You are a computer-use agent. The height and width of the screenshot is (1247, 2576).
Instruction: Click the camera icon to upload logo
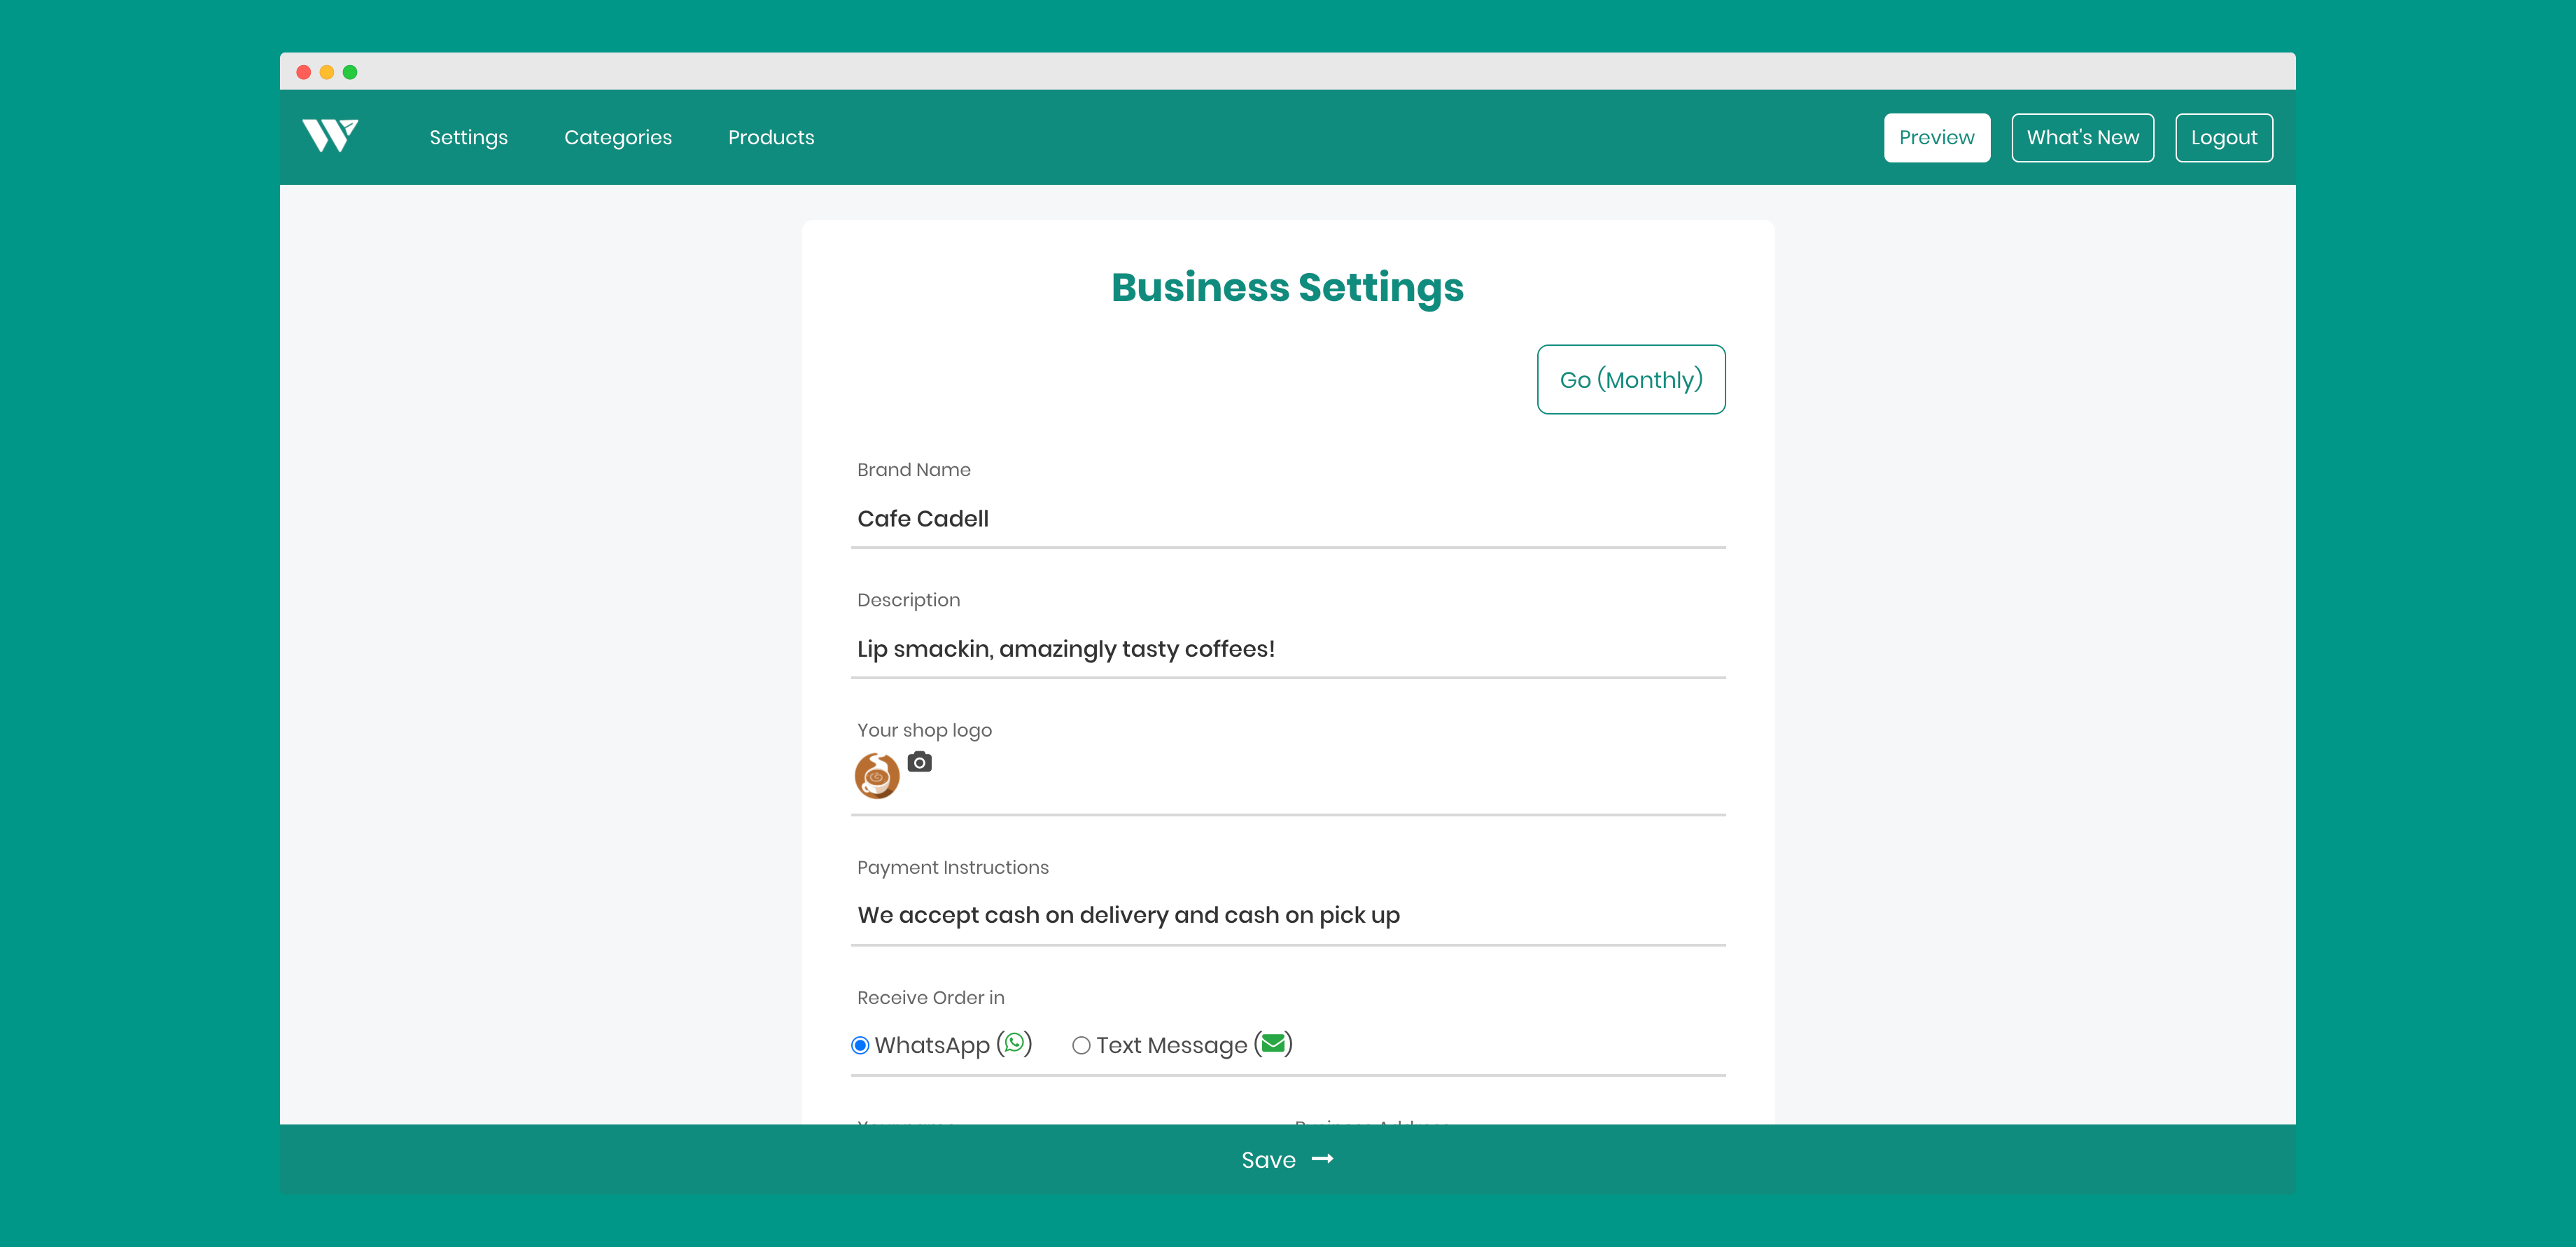(x=919, y=762)
